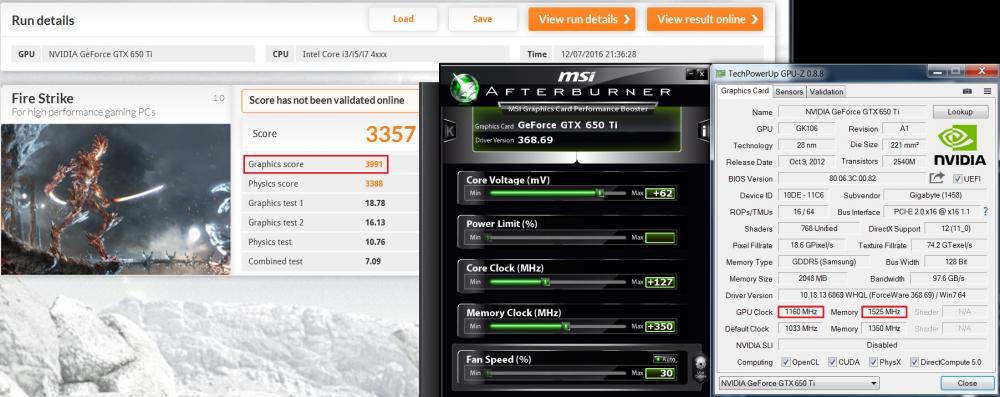Click the Kombustor K icon in Afterburner
Image resolution: width=1000 pixels, height=397 pixels.
point(450,131)
